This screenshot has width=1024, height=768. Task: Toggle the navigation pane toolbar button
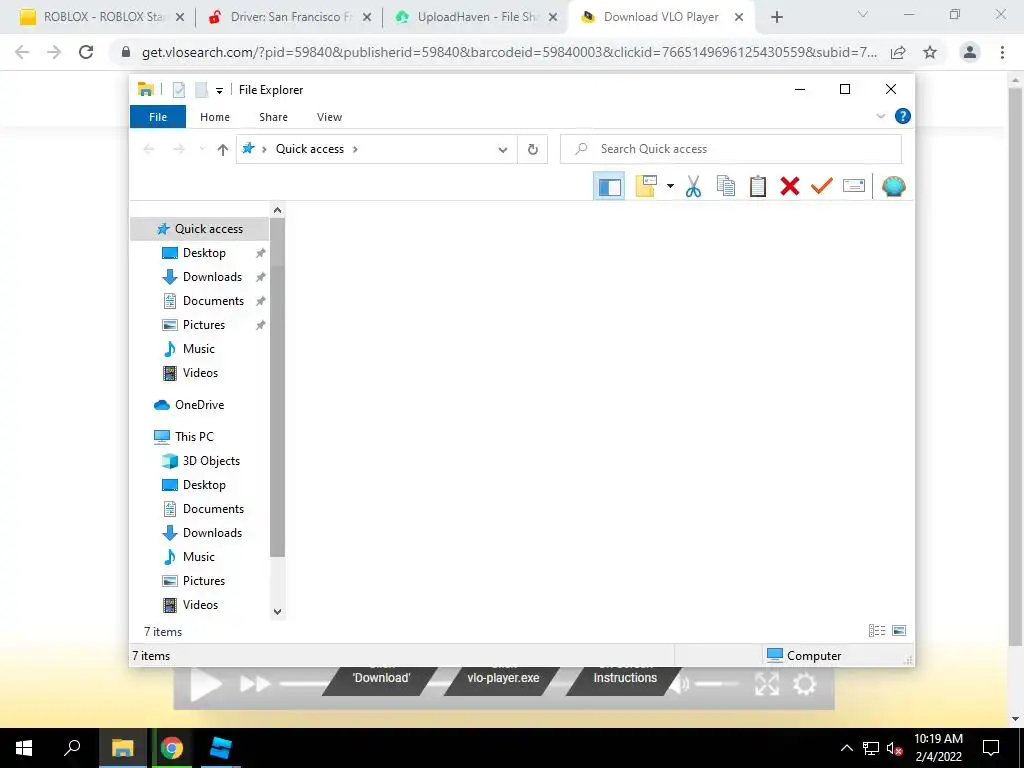tap(609, 187)
